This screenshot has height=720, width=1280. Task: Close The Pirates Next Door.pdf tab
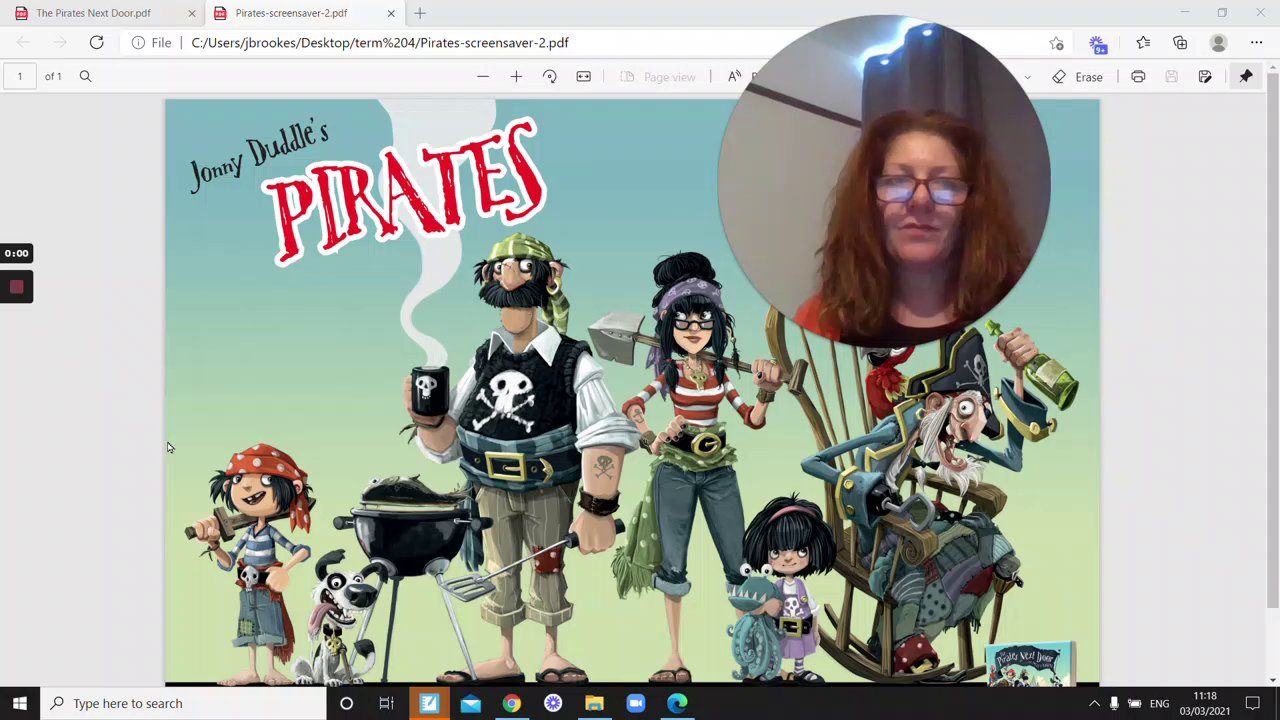[x=192, y=13]
